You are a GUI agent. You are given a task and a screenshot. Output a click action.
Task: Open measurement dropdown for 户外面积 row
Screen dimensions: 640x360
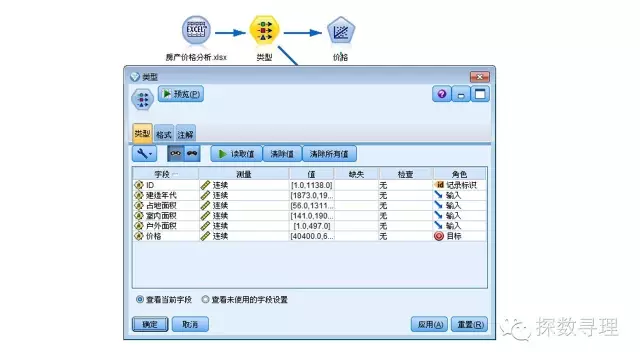coord(244,226)
